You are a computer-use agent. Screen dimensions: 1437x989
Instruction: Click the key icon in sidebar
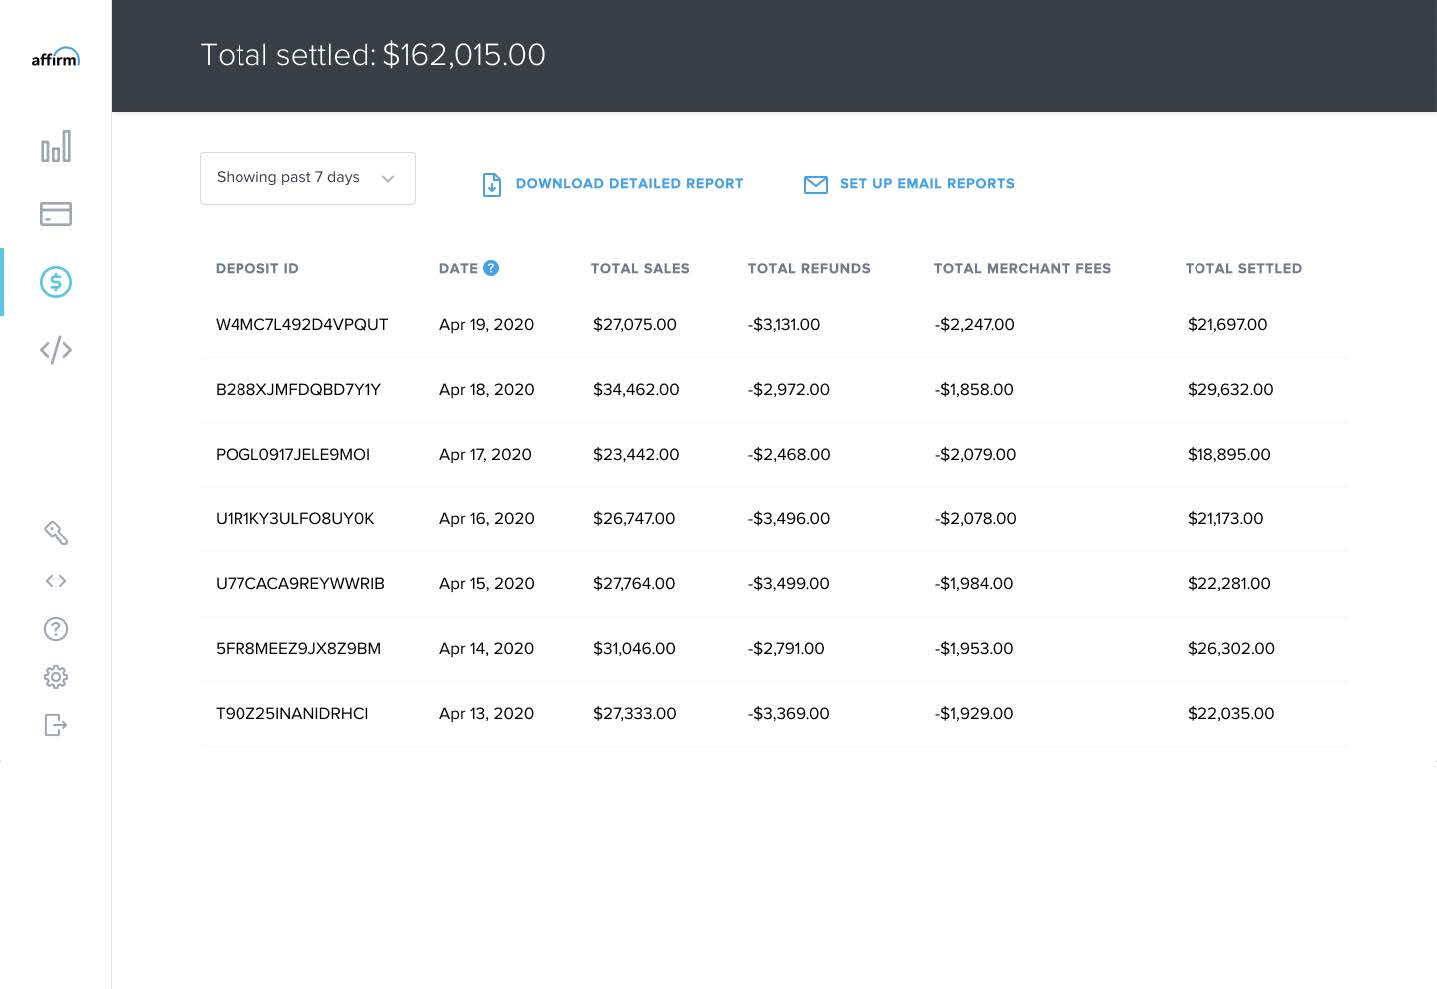pos(56,533)
